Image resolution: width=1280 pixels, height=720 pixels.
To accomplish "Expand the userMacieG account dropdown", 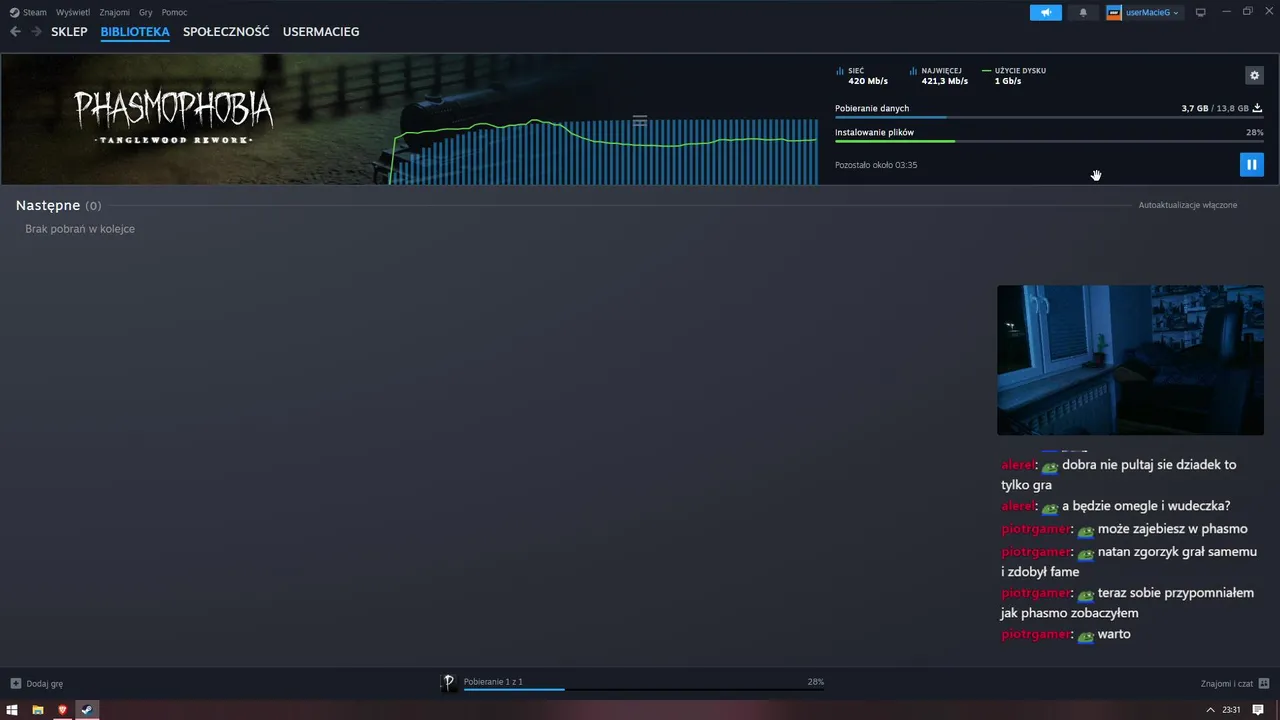I will pos(1153,13).
